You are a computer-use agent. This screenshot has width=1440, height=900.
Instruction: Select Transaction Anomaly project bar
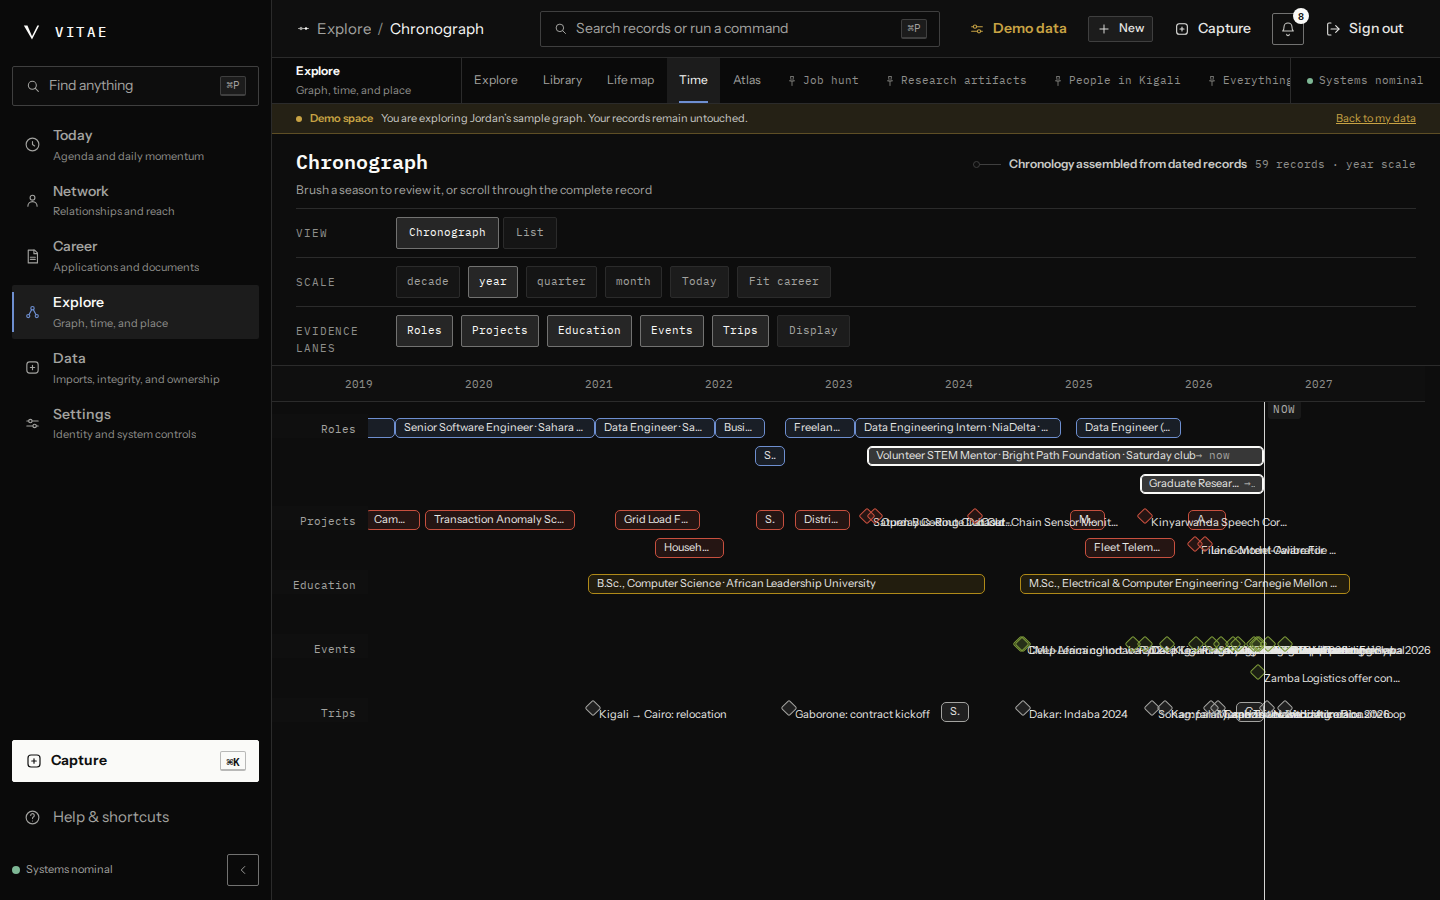click(x=500, y=520)
